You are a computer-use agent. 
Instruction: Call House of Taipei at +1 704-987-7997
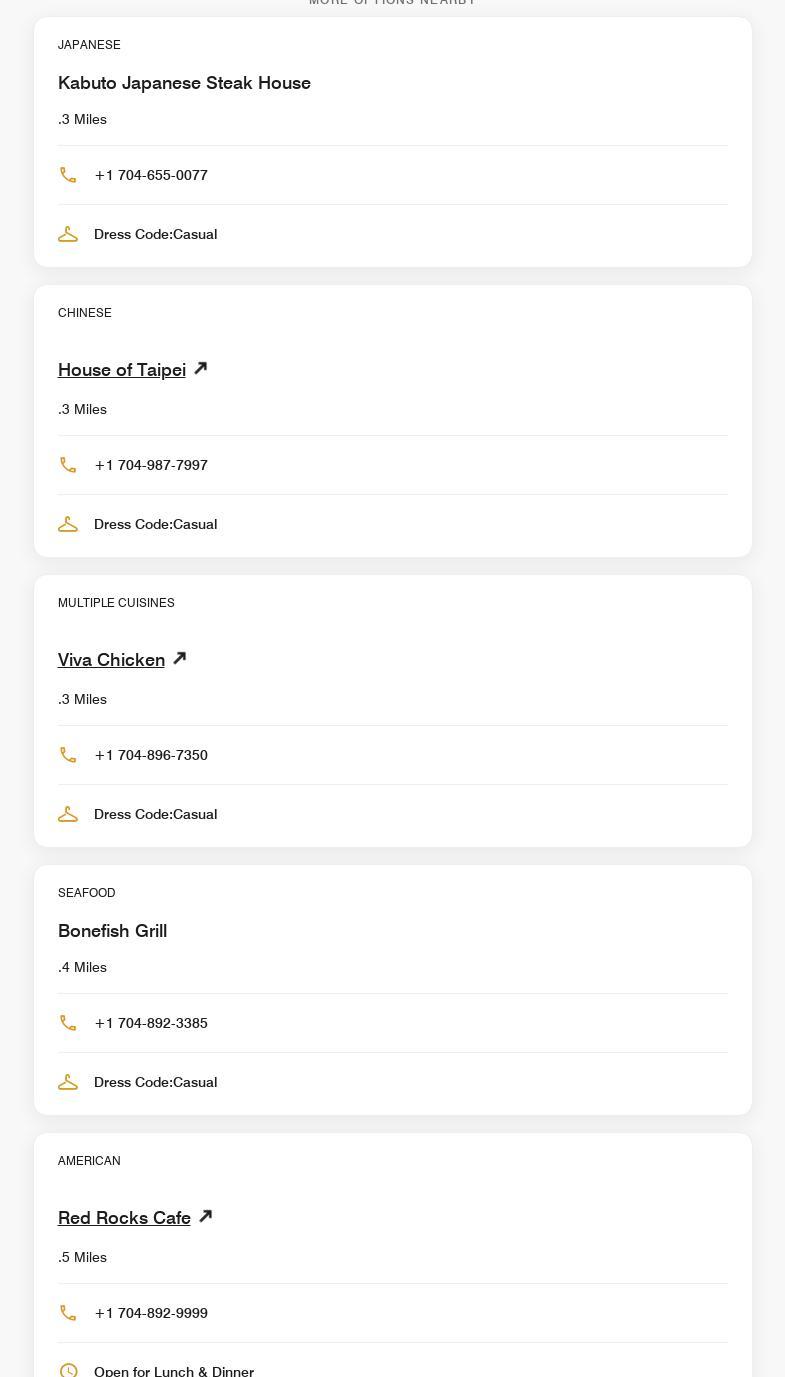point(151,465)
